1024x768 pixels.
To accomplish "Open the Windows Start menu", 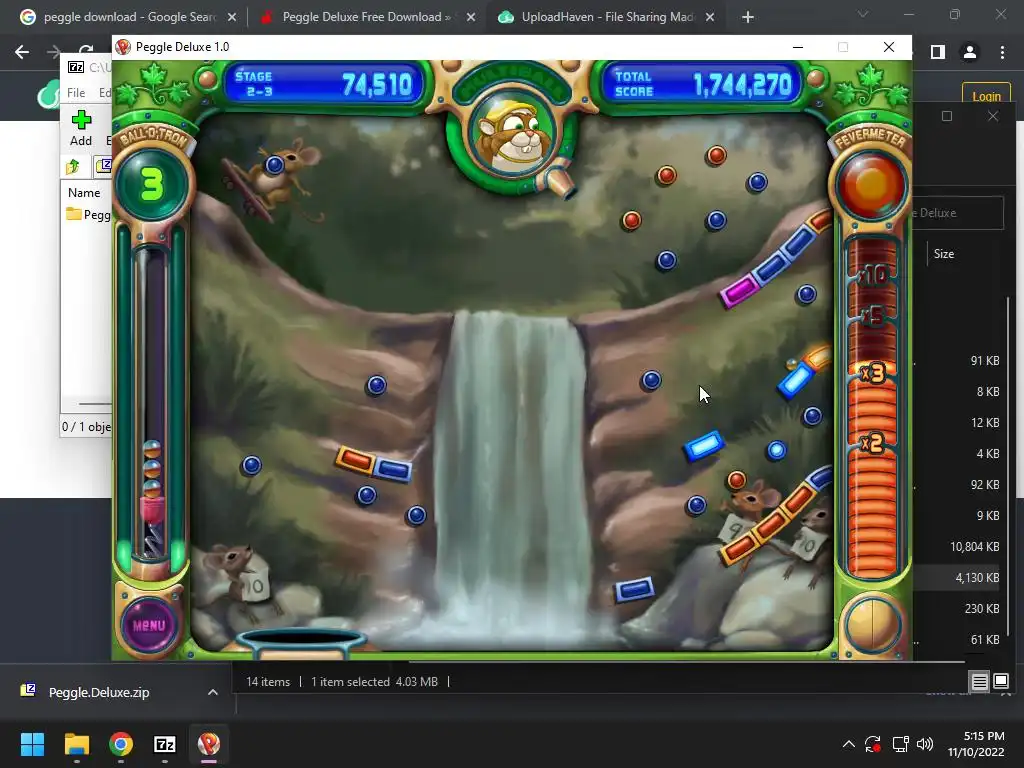I will (32, 744).
